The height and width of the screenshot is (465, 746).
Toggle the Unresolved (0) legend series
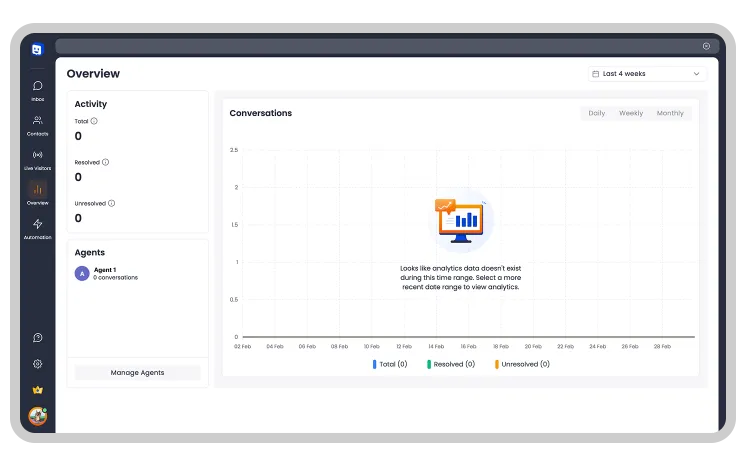pyautogui.click(x=522, y=364)
